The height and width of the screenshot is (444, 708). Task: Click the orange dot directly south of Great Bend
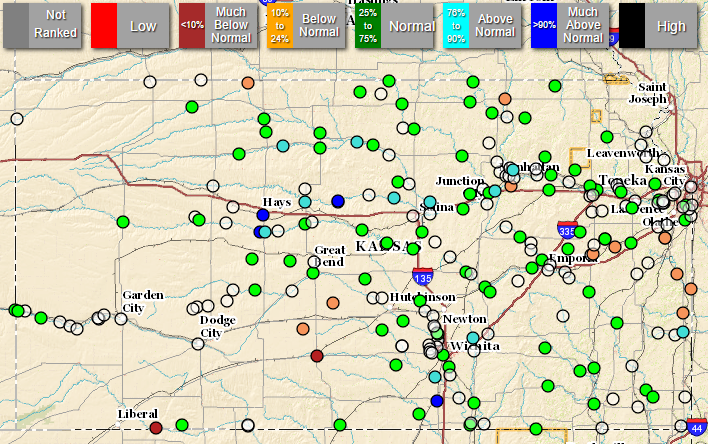coord(333,303)
